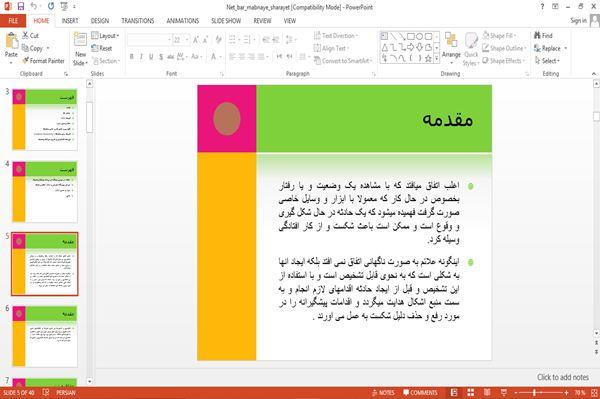Click Convert to SmartArt button
Screen dimensions: 600x399
coord(343,61)
